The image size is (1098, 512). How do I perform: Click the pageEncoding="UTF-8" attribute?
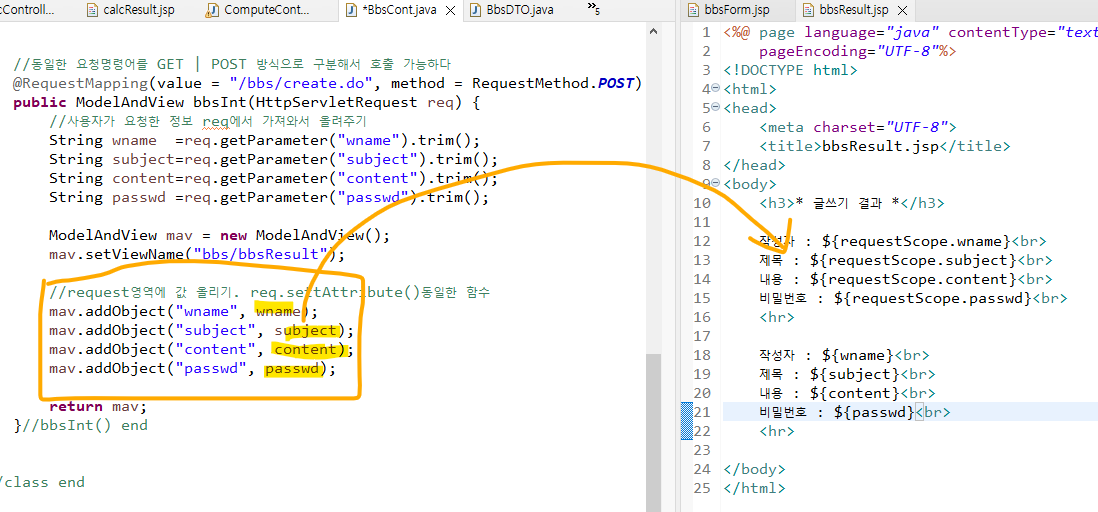848,51
